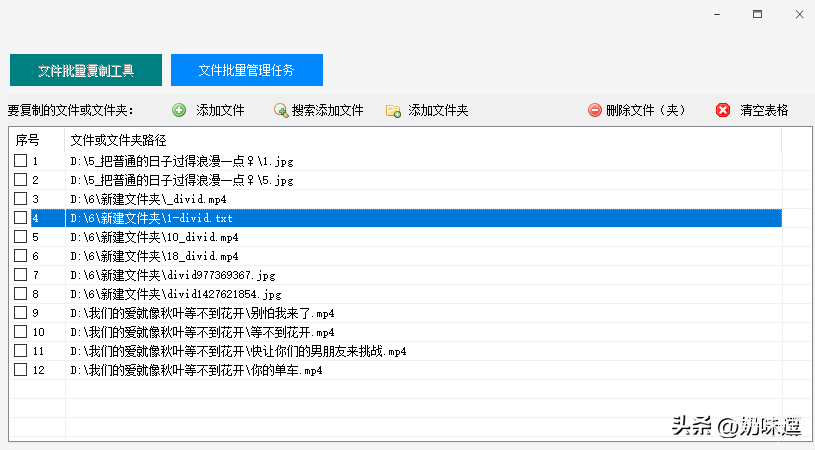Check the checkbox for highlighted row 4

tap(20, 218)
